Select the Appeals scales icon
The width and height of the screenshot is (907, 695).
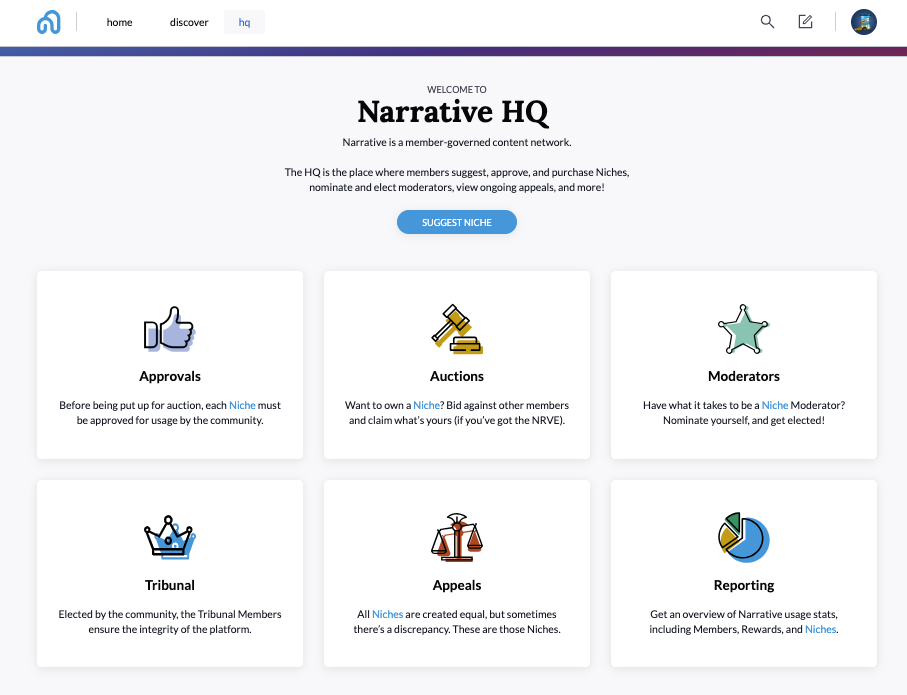coord(456,537)
